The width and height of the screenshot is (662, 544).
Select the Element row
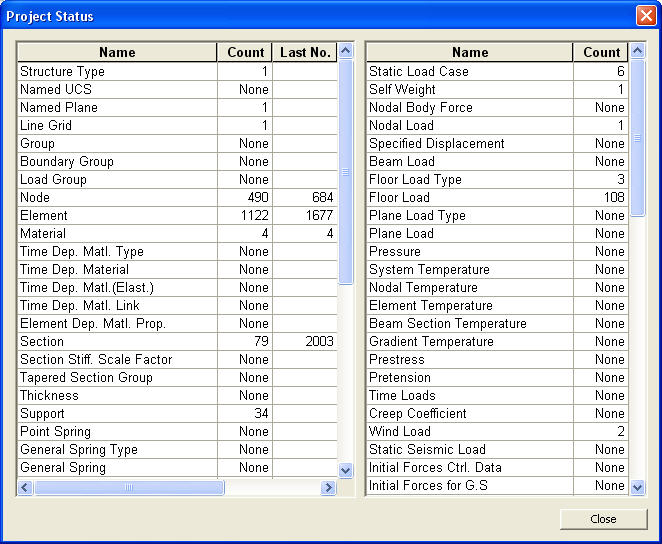(x=117, y=216)
